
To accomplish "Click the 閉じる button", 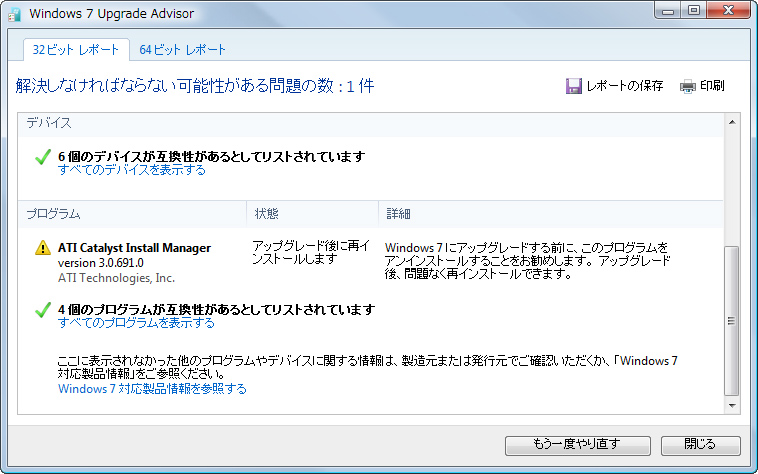I will pyautogui.click(x=700, y=445).
